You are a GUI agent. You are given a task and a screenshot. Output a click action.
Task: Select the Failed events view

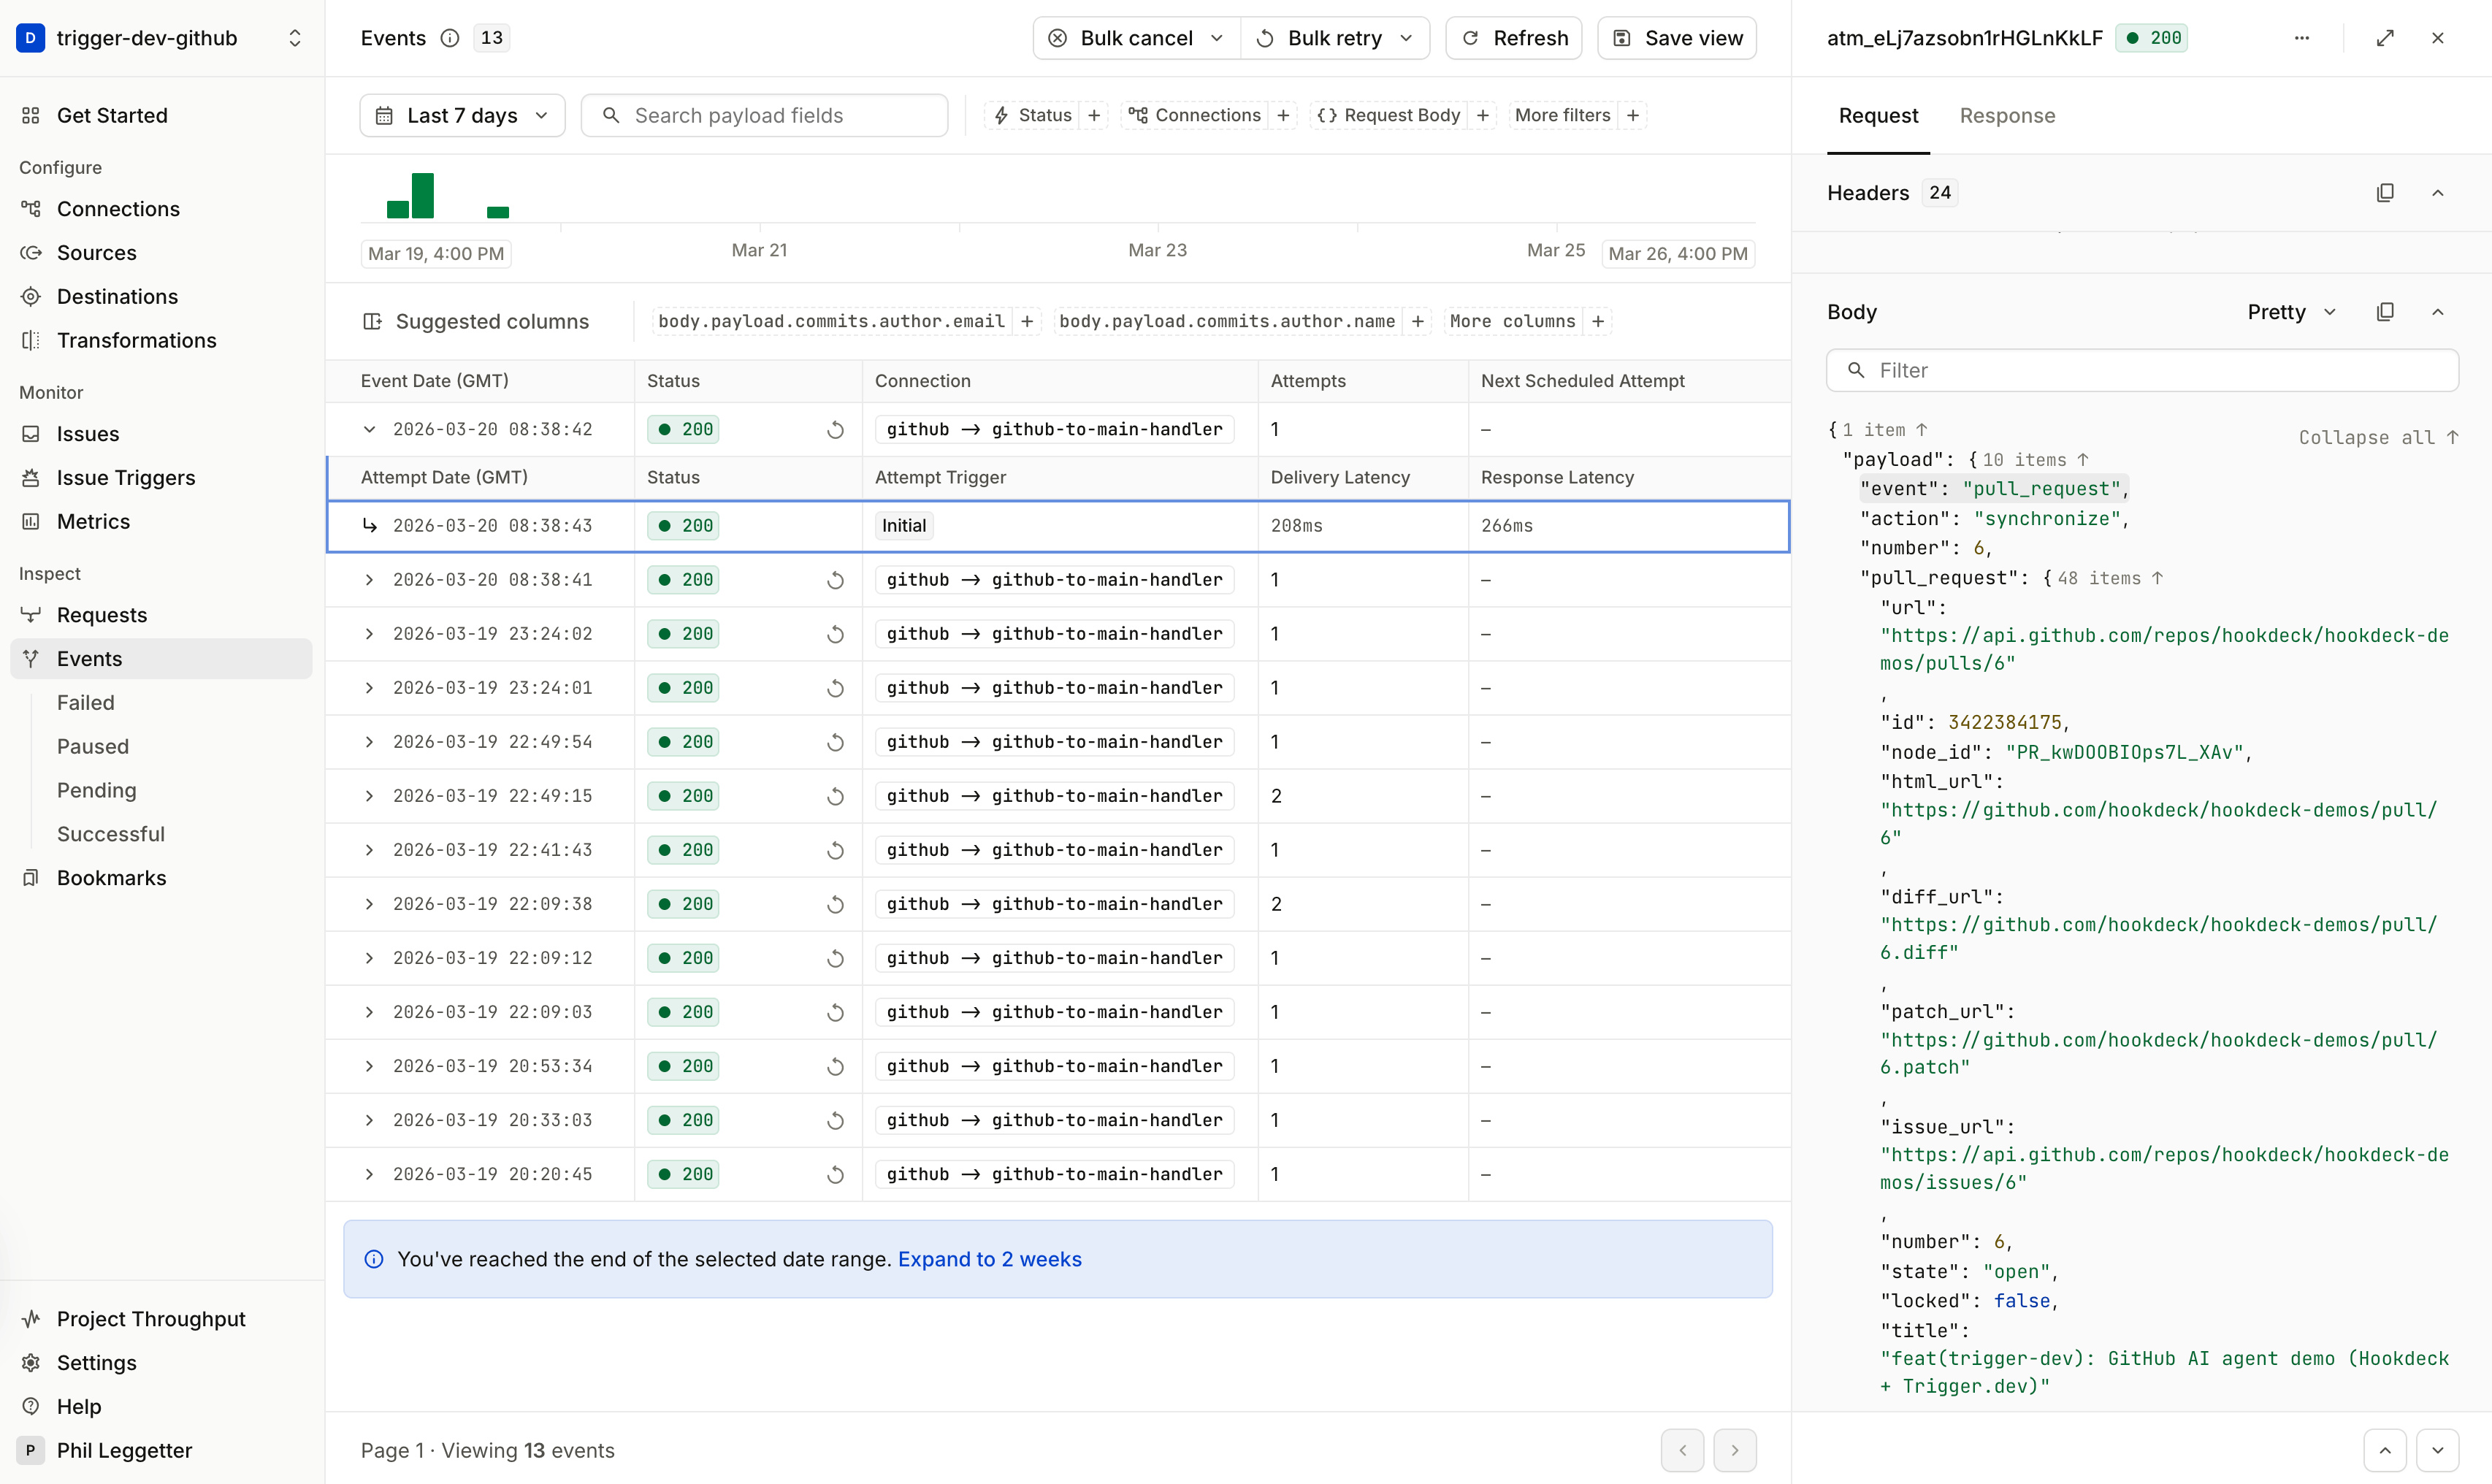tap(85, 702)
